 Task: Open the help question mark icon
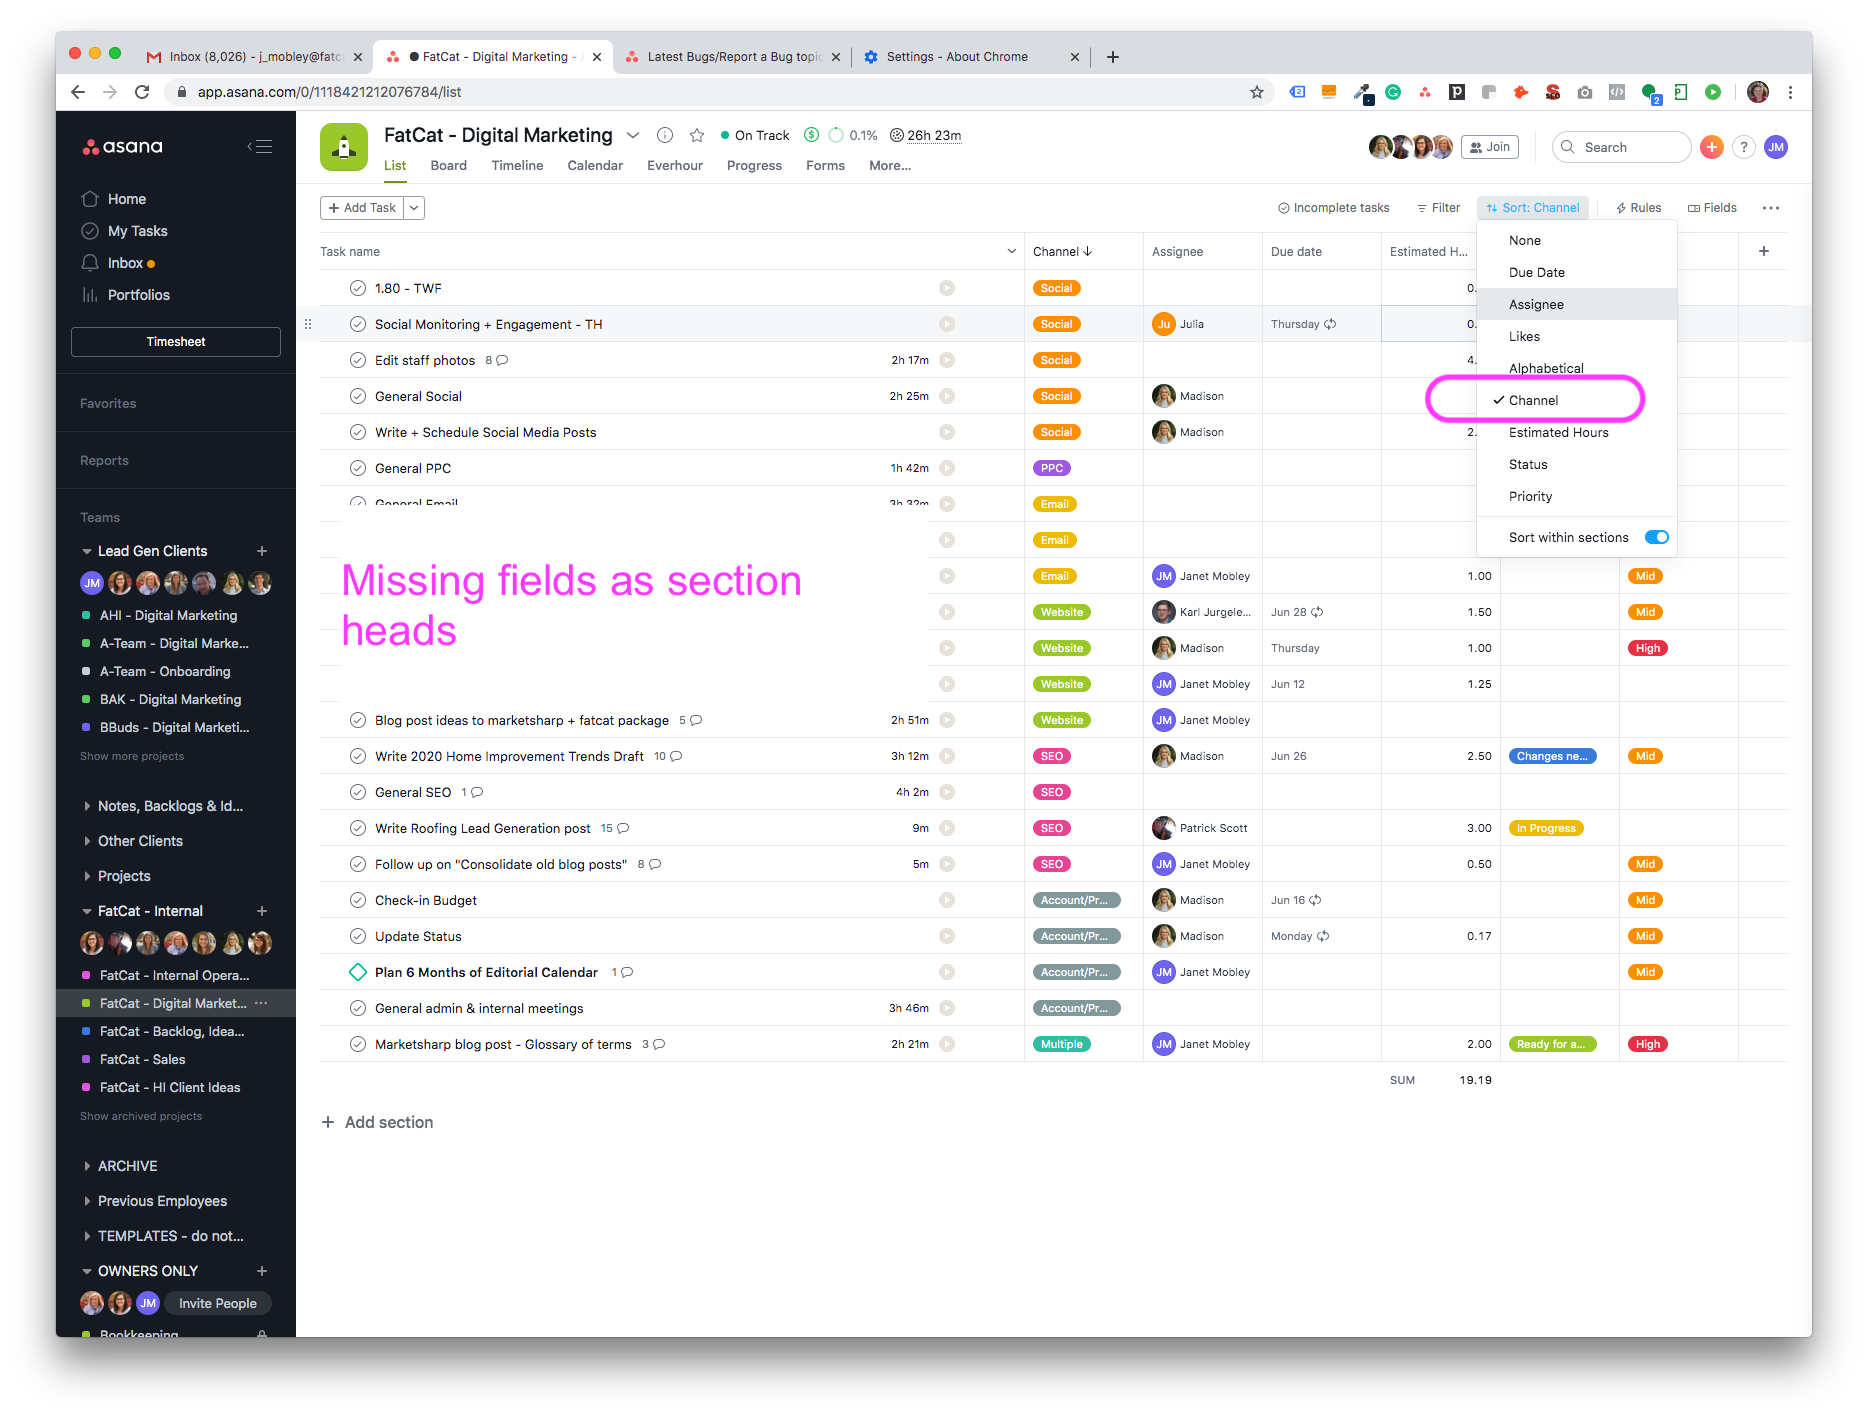pyautogui.click(x=1744, y=147)
